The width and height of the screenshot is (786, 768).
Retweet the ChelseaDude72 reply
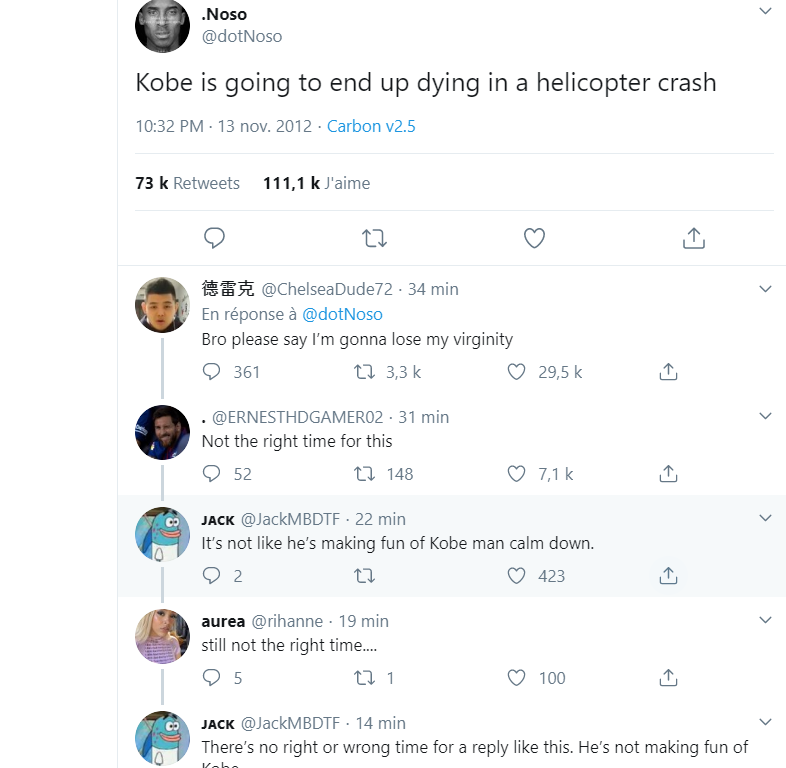pyautogui.click(x=365, y=372)
